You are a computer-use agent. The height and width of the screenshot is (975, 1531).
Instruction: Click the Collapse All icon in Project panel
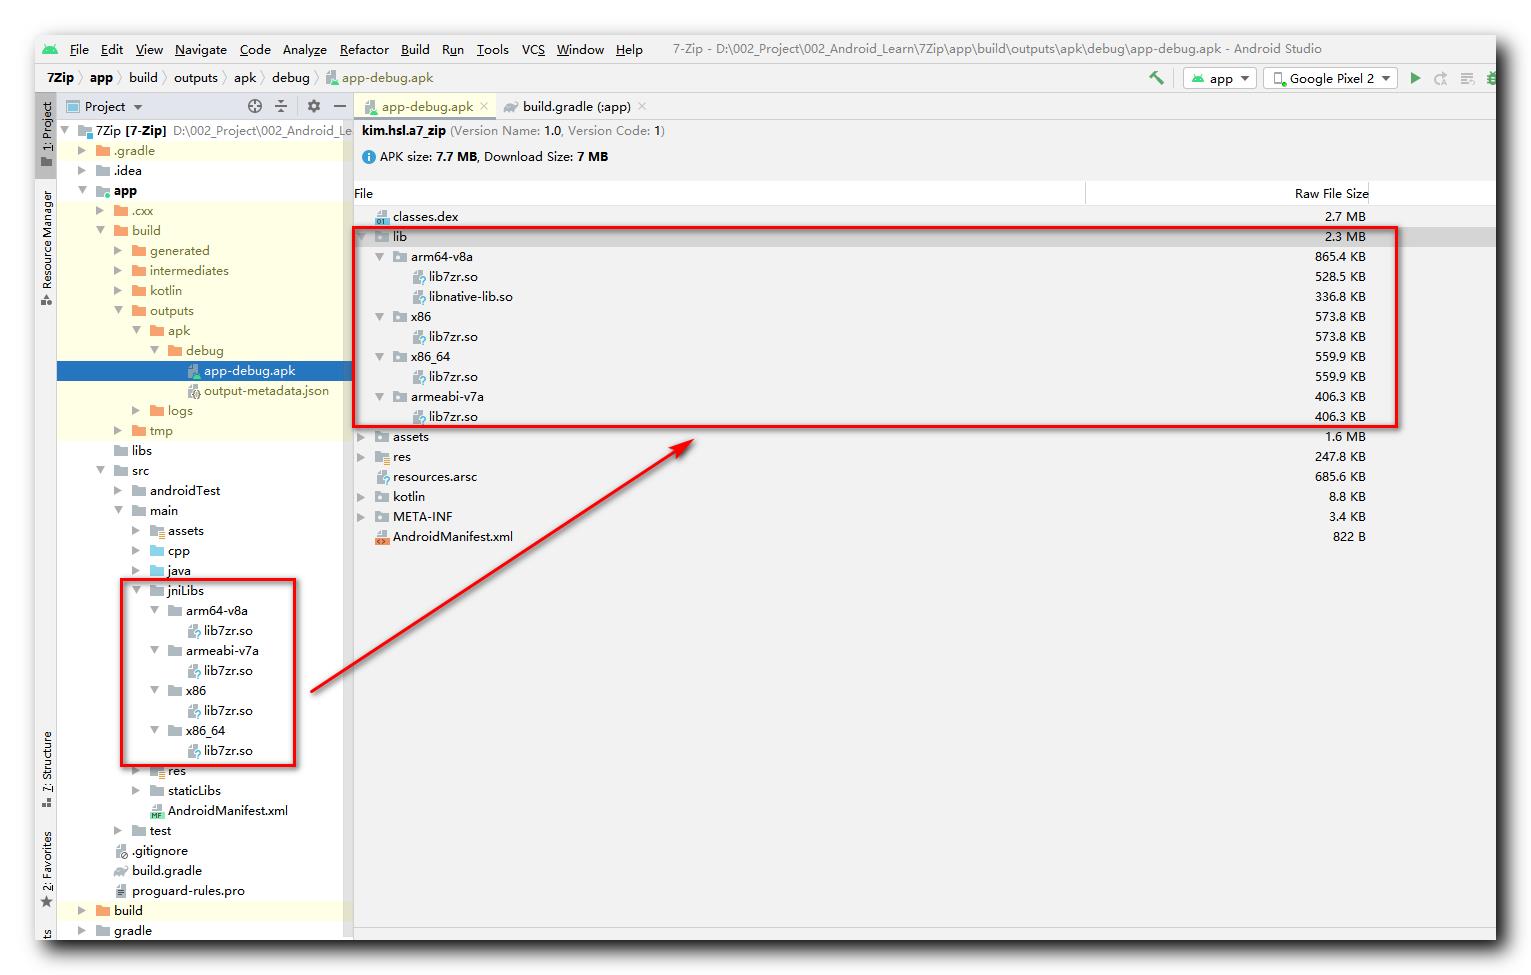[281, 106]
